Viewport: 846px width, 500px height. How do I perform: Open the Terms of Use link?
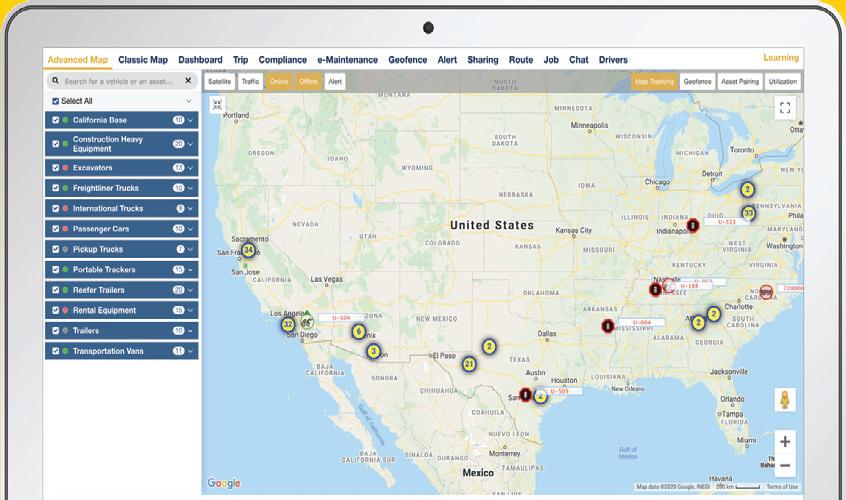click(782, 487)
